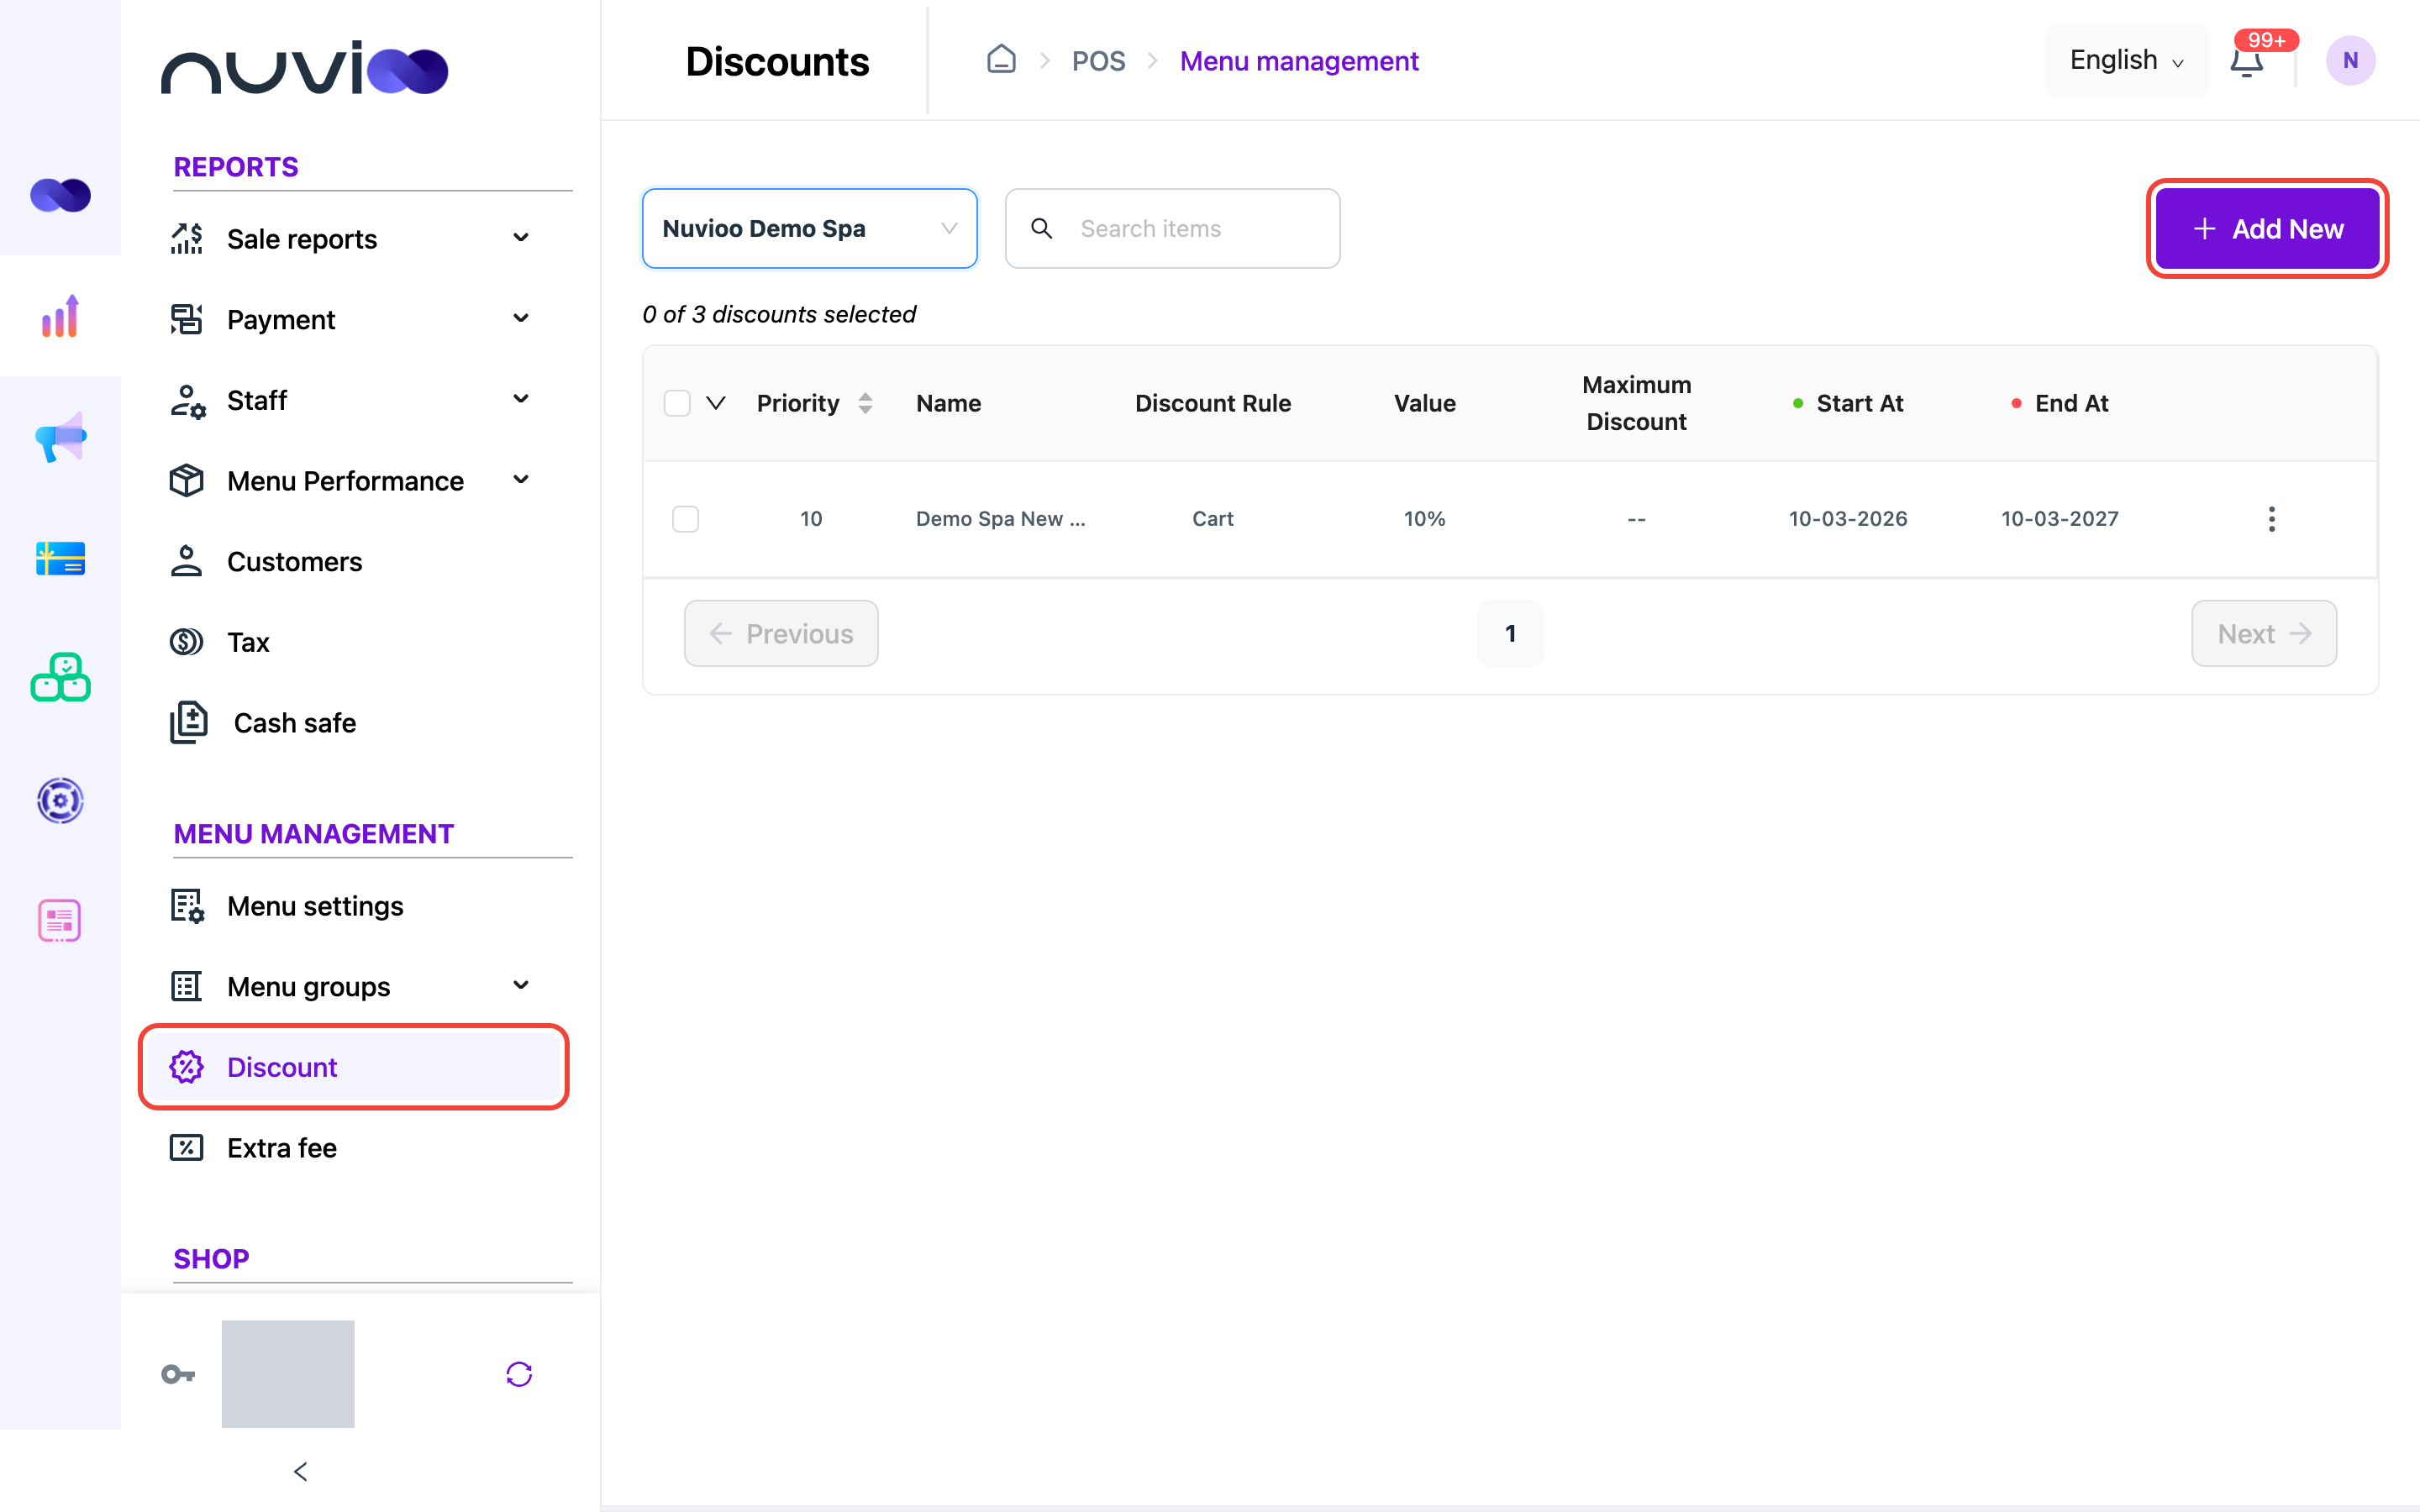Open the gift card icon in left rail
This screenshot has width=2420, height=1512.
point(60,558)
